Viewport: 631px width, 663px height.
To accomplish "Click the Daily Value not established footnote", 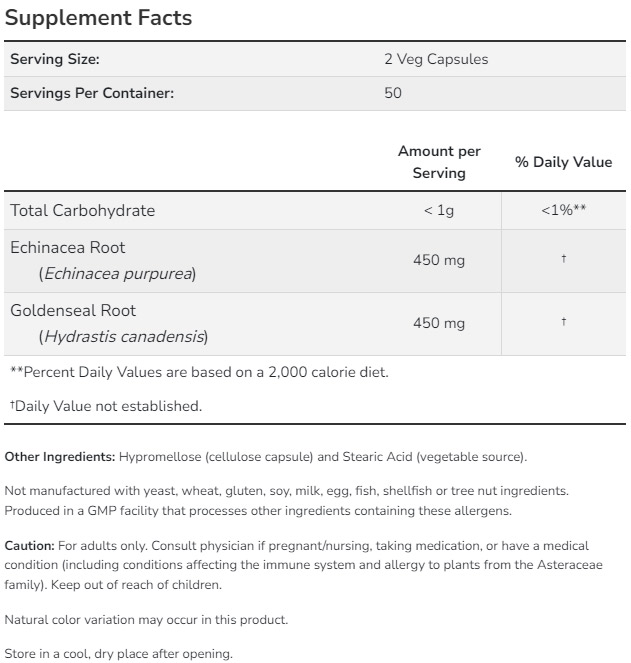I will click(106, 406).
